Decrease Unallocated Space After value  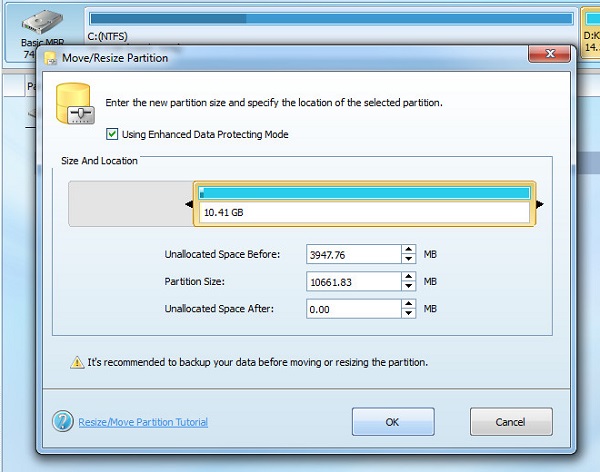click(408, 313)
